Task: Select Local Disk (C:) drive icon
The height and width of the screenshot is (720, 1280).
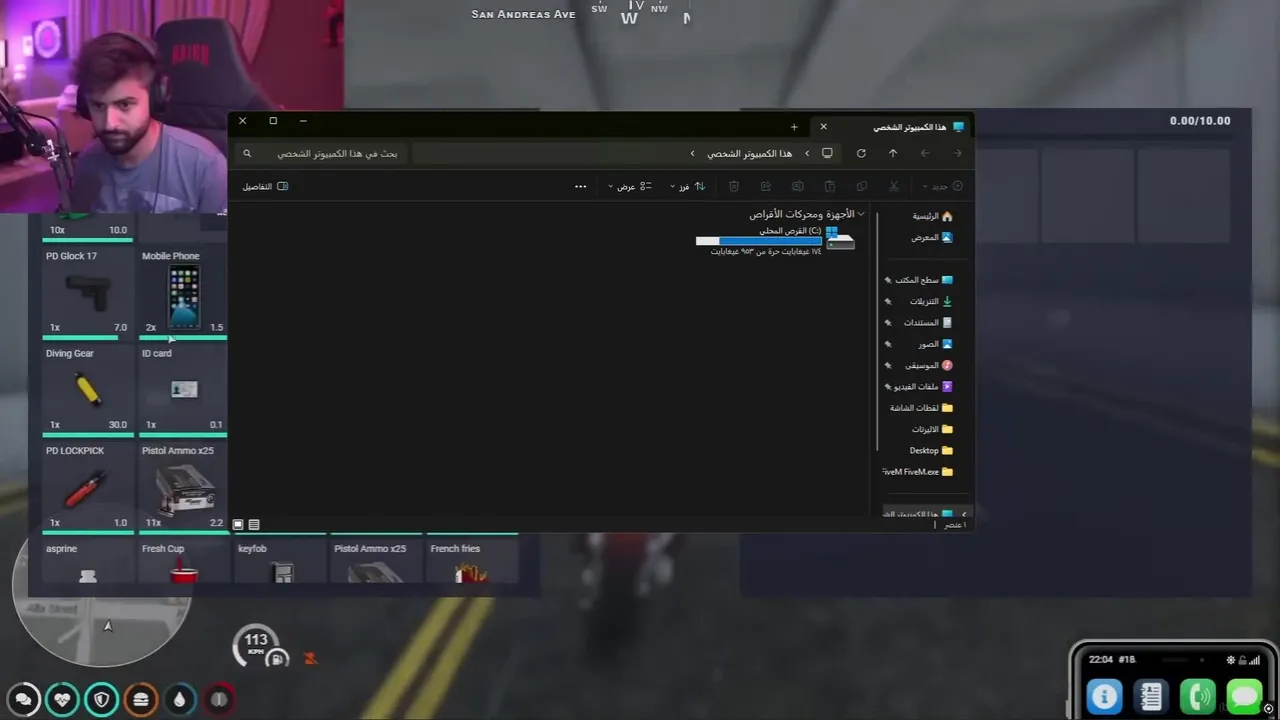Action: pyautogui.click(x=839, y=238)
